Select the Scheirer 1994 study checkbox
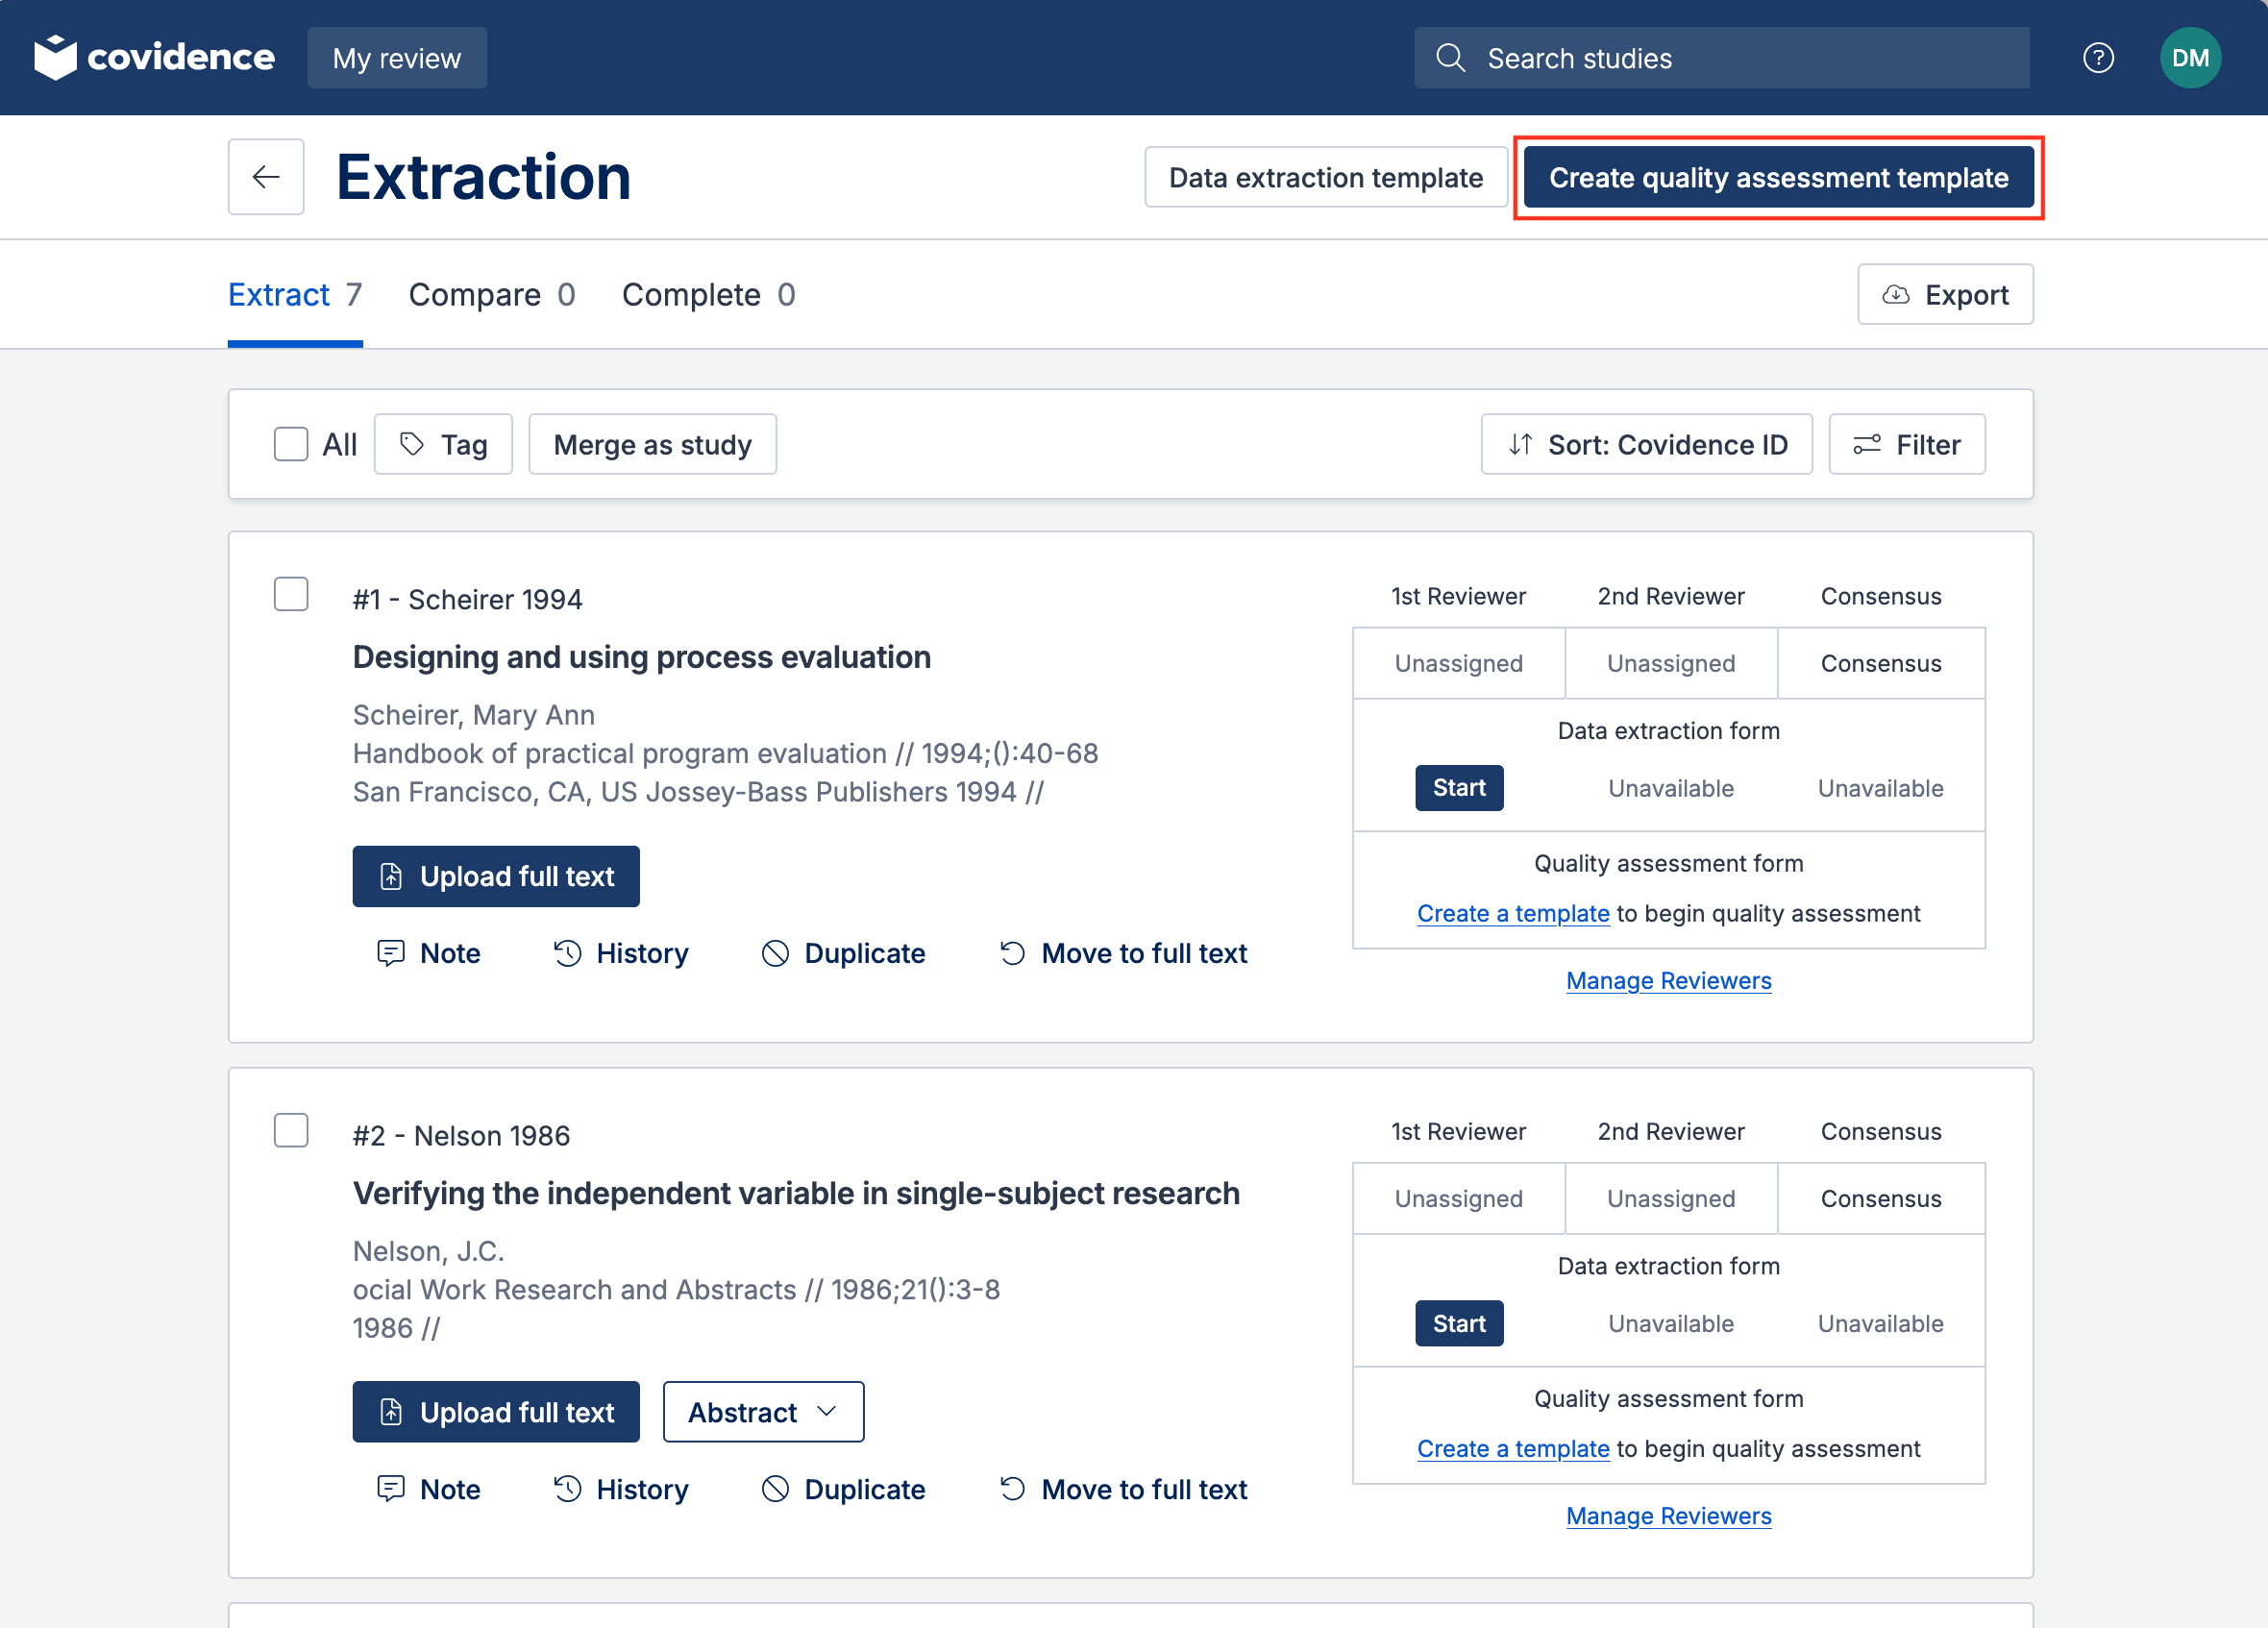The image size is (2268, 1628). tap(291, 594)
